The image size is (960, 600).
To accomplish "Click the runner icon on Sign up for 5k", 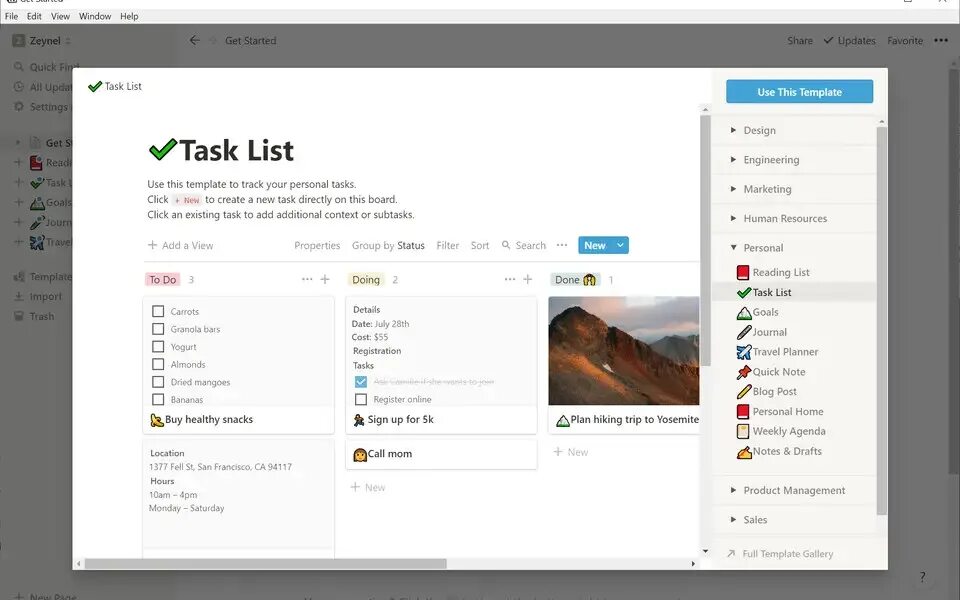I will pyautogui.click(x=359, y=420).
